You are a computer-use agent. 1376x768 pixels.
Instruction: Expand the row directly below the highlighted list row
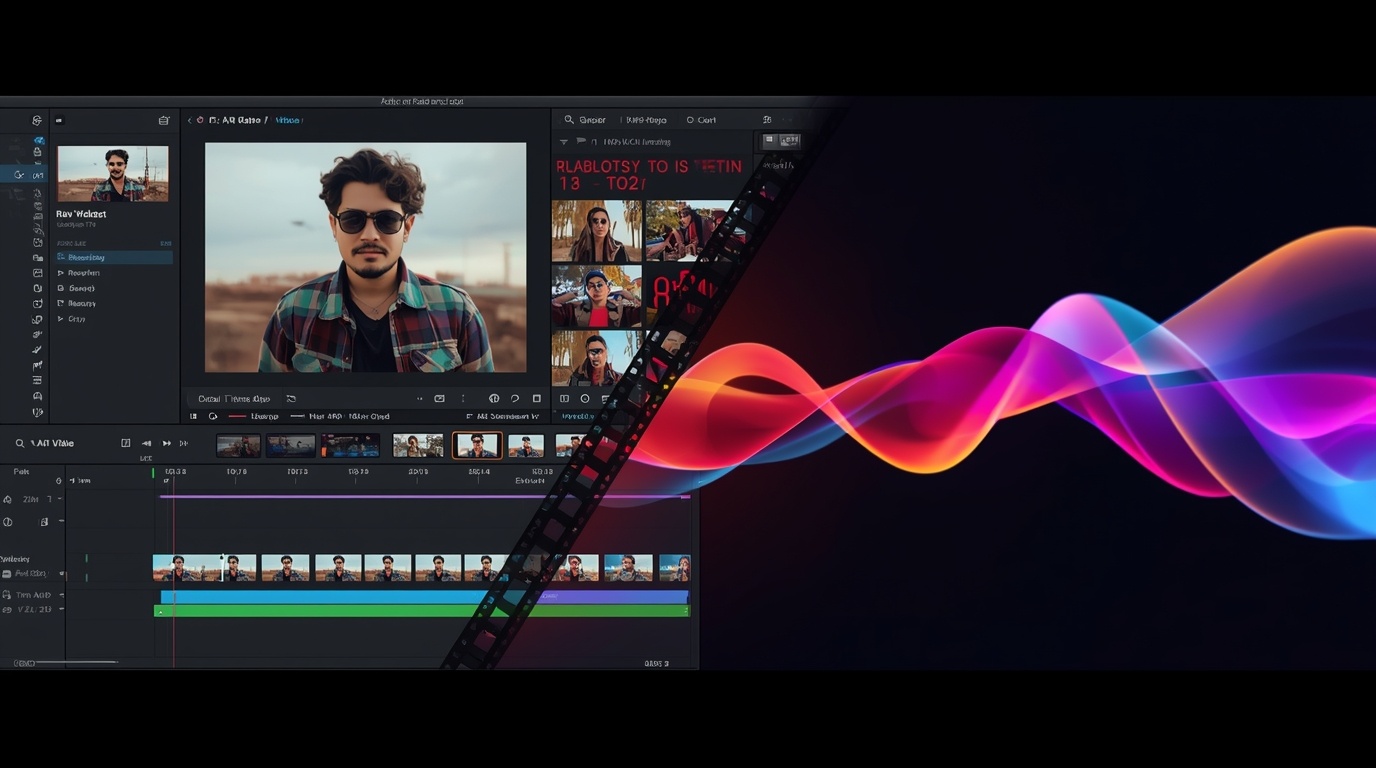coord(79,273)
